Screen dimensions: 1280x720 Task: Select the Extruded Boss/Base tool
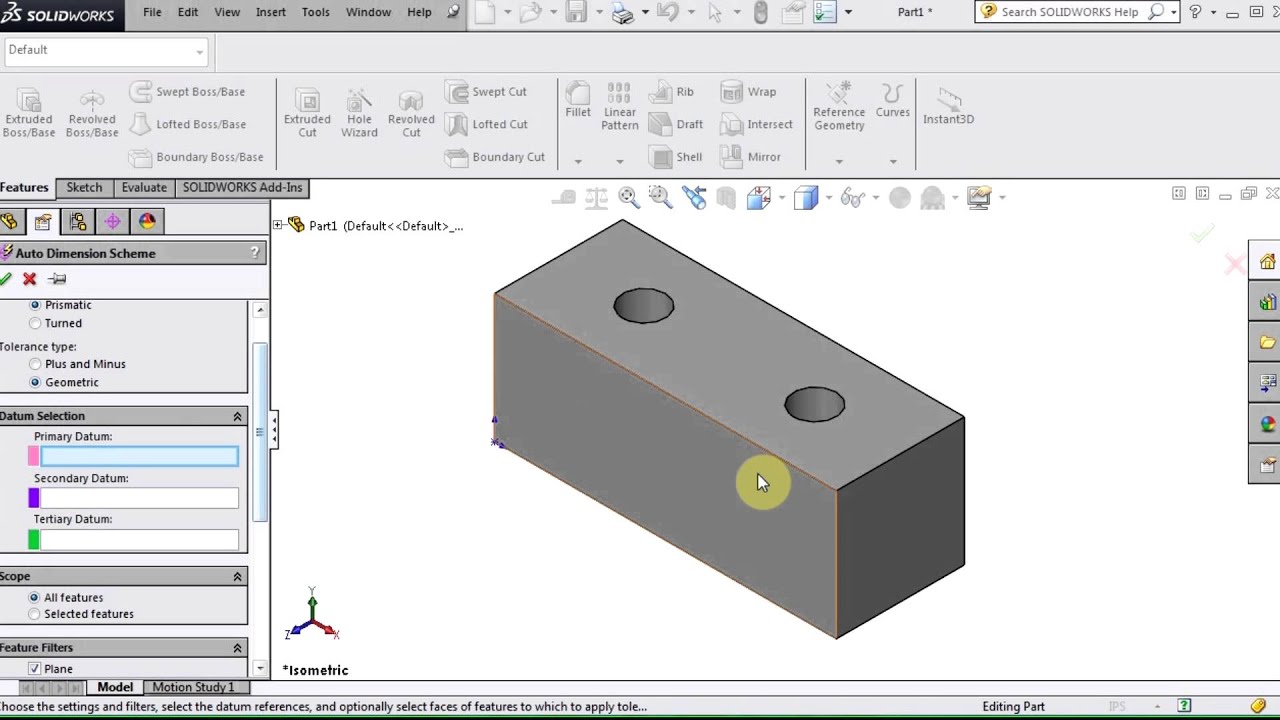coord(28,113)
